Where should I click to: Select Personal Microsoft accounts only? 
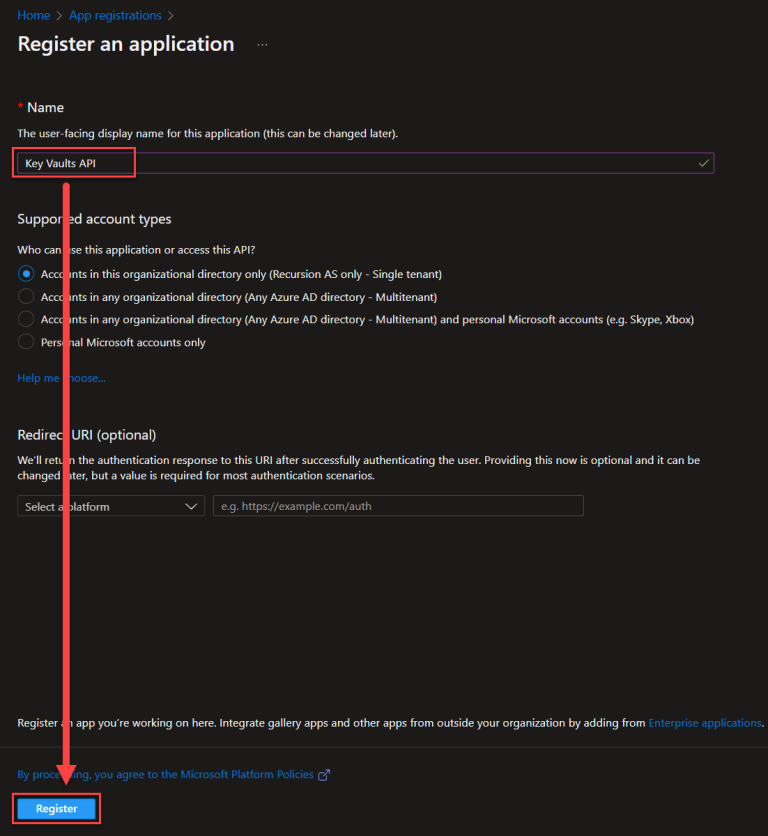pyautogui.click(x=24, y=341)
